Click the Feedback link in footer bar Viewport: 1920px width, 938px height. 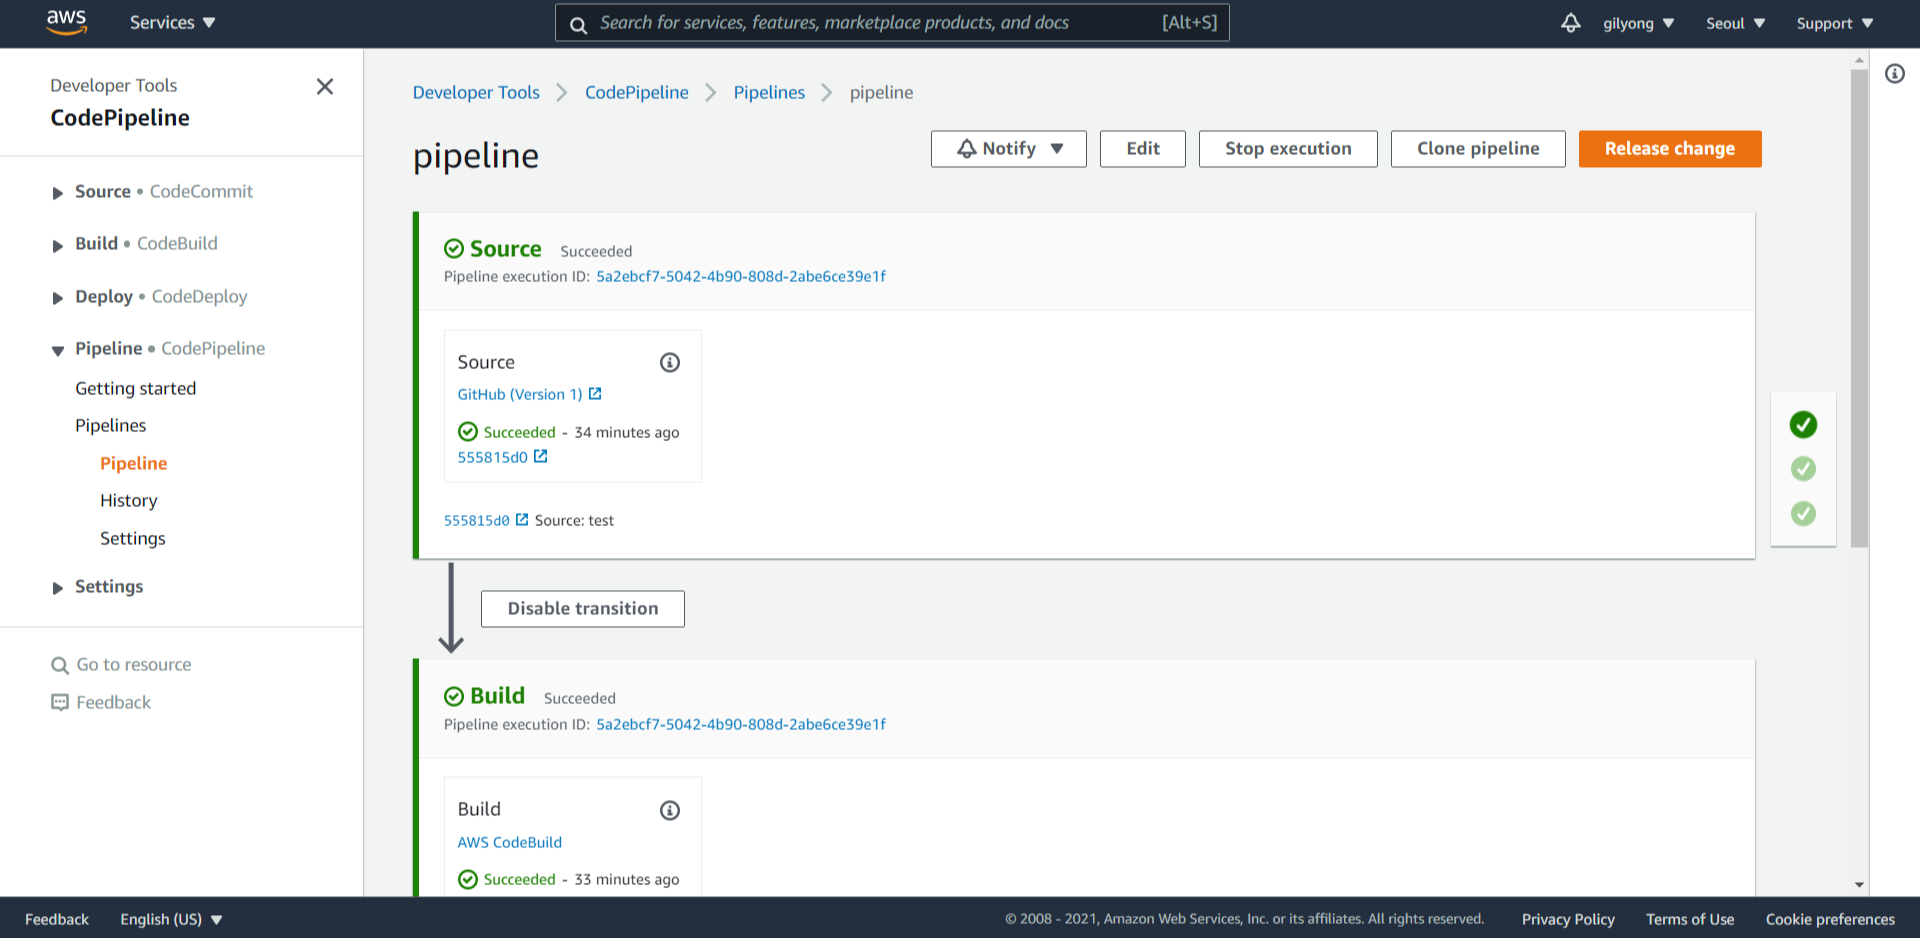click(x=57, y=919)
